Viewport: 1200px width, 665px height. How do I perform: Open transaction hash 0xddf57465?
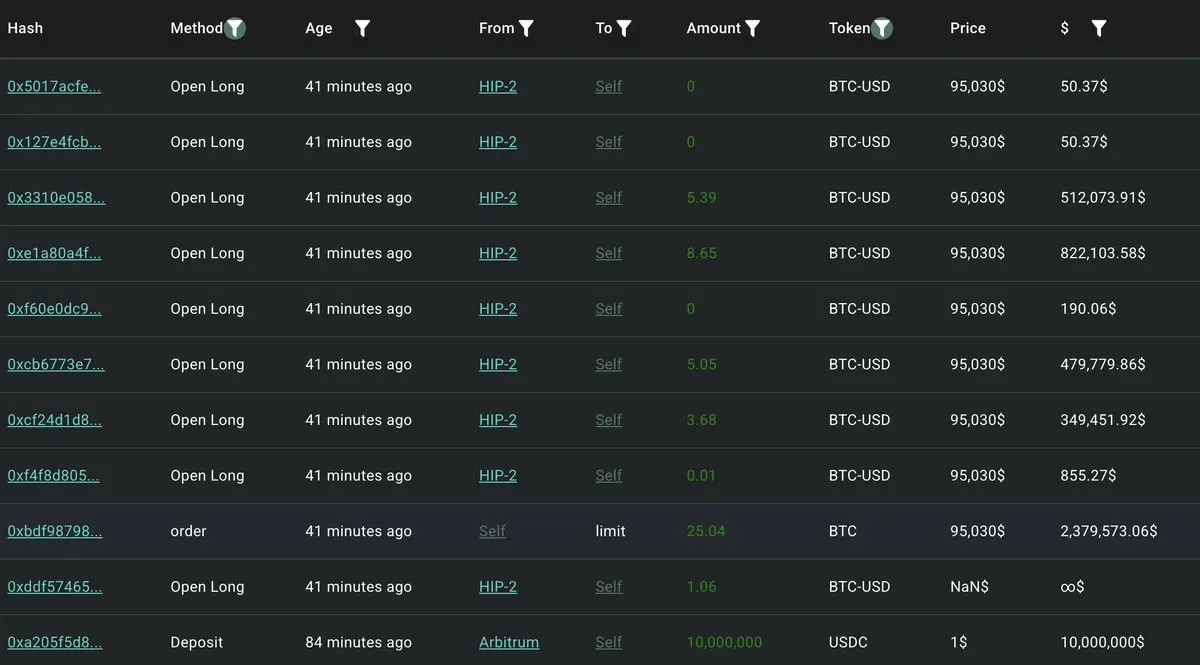55,587
